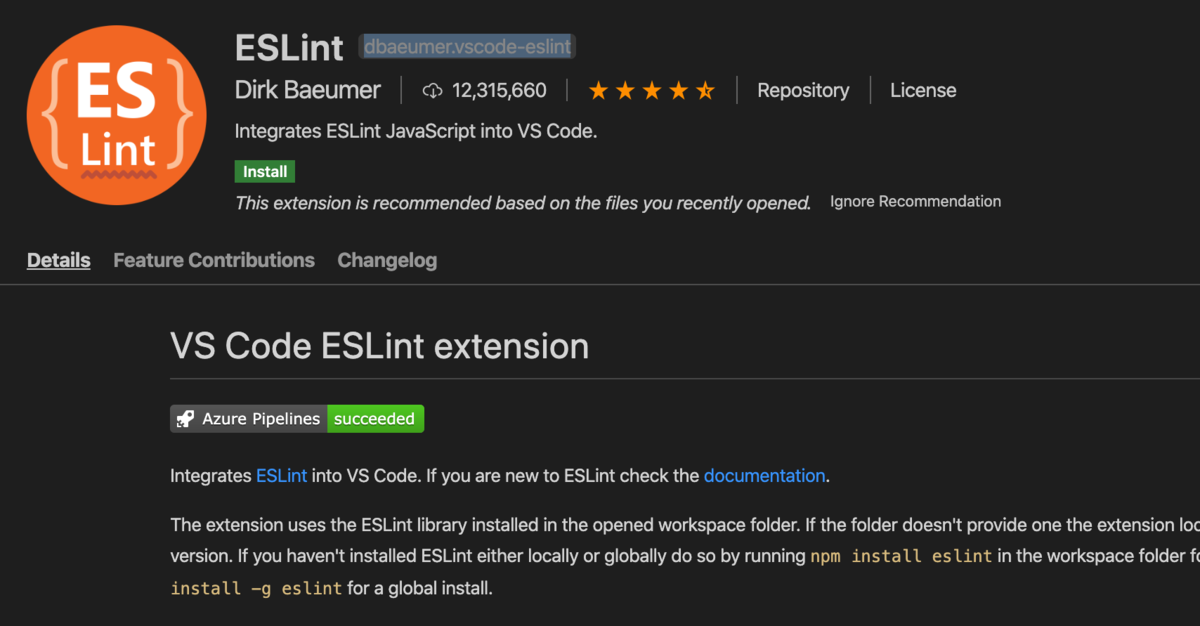
Task: Open publisher Dirk Baeumer's page
Action: point(308,90)
